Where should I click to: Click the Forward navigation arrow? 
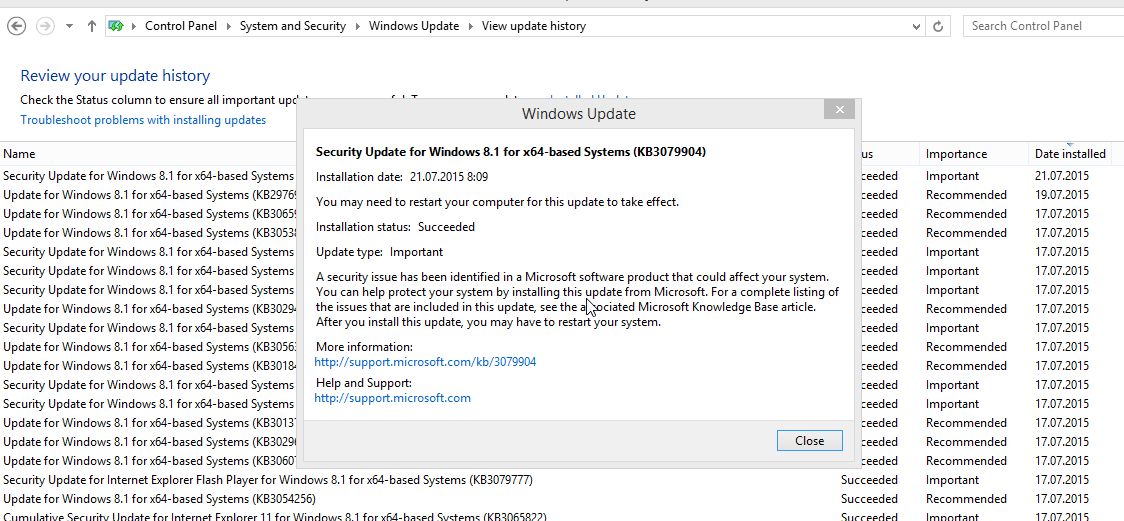[x=44, y=27]
